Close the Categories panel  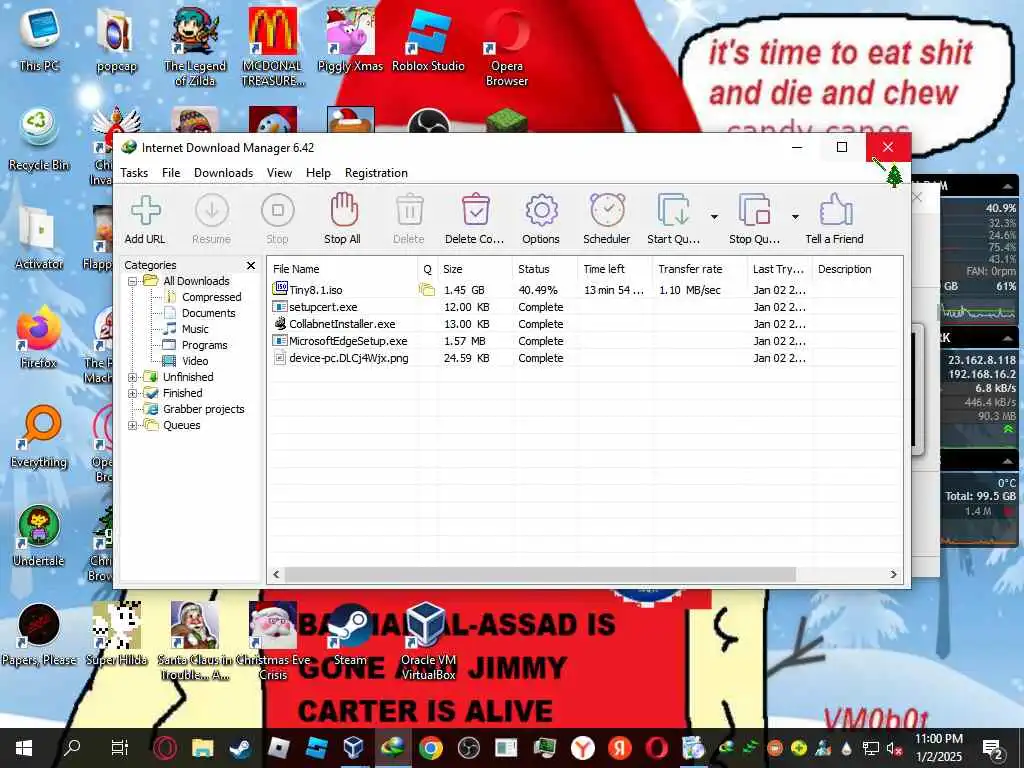(x=251, y=265)
